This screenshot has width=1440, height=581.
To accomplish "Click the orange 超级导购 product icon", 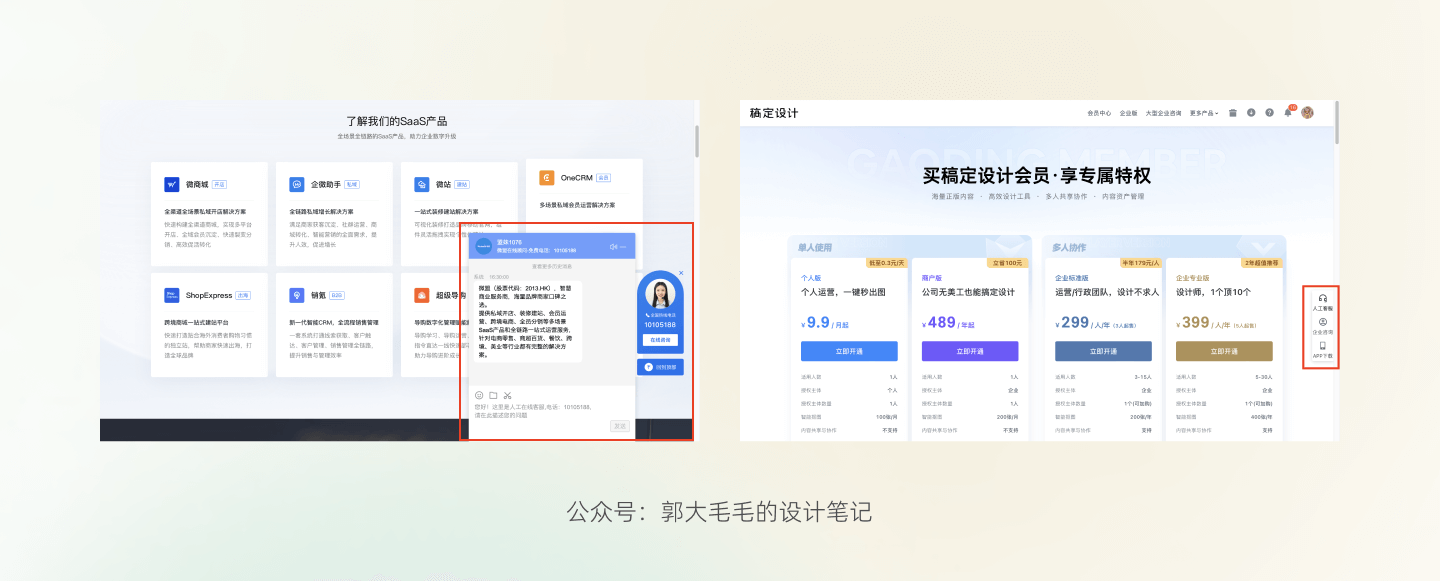I will click(422, 295).
